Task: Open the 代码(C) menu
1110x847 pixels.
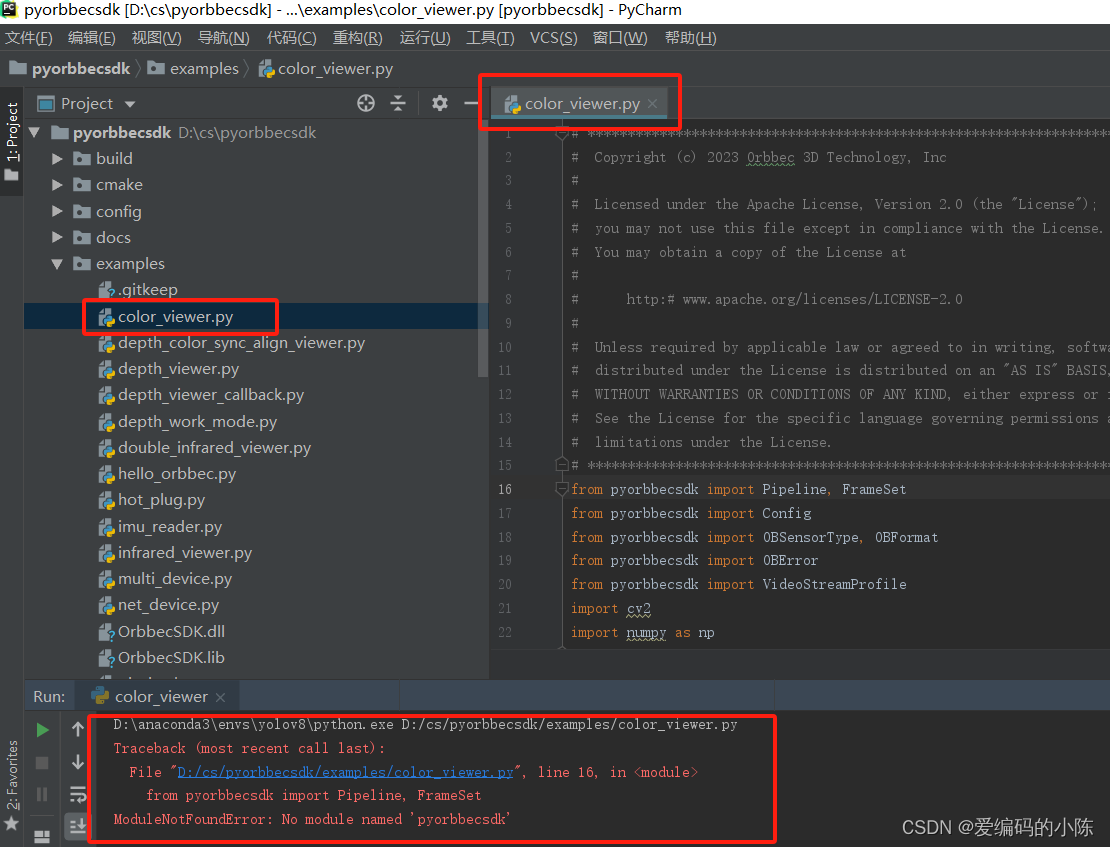Action: click(291, 38)
